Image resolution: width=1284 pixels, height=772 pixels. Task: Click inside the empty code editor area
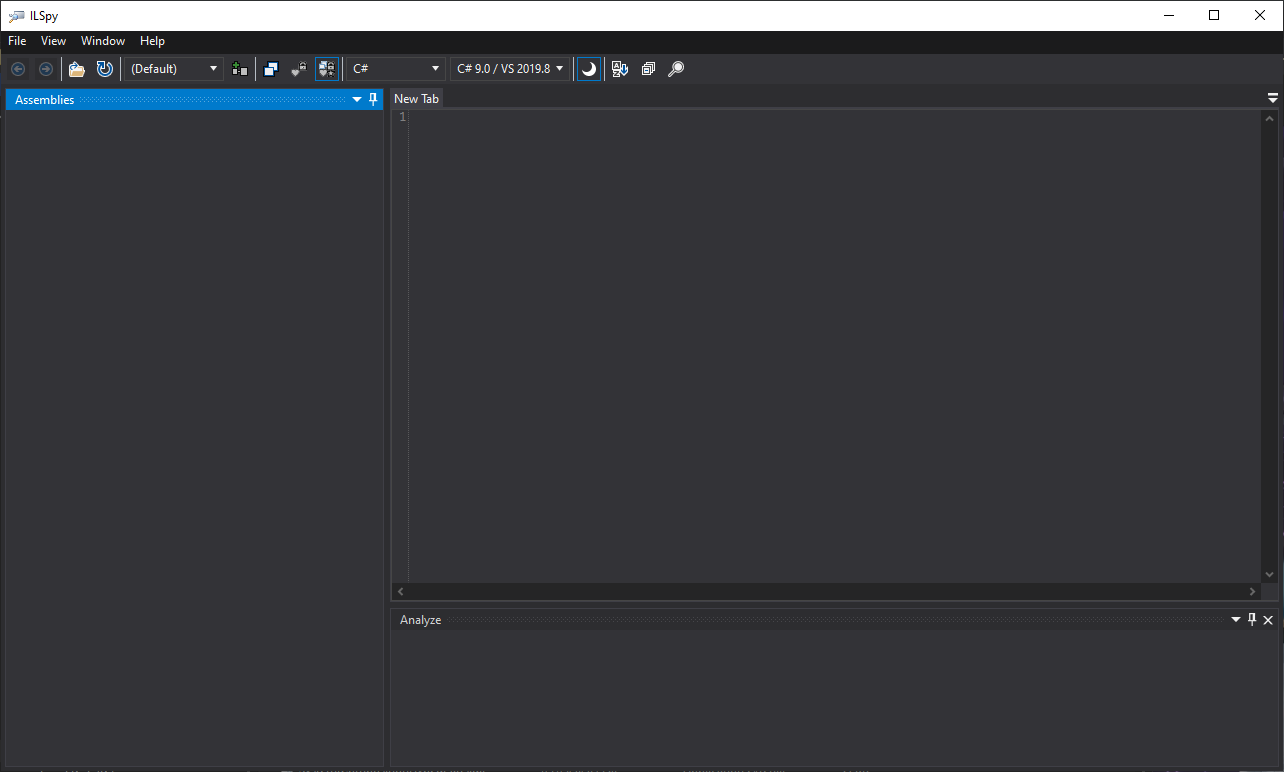[x=835, y=346]
